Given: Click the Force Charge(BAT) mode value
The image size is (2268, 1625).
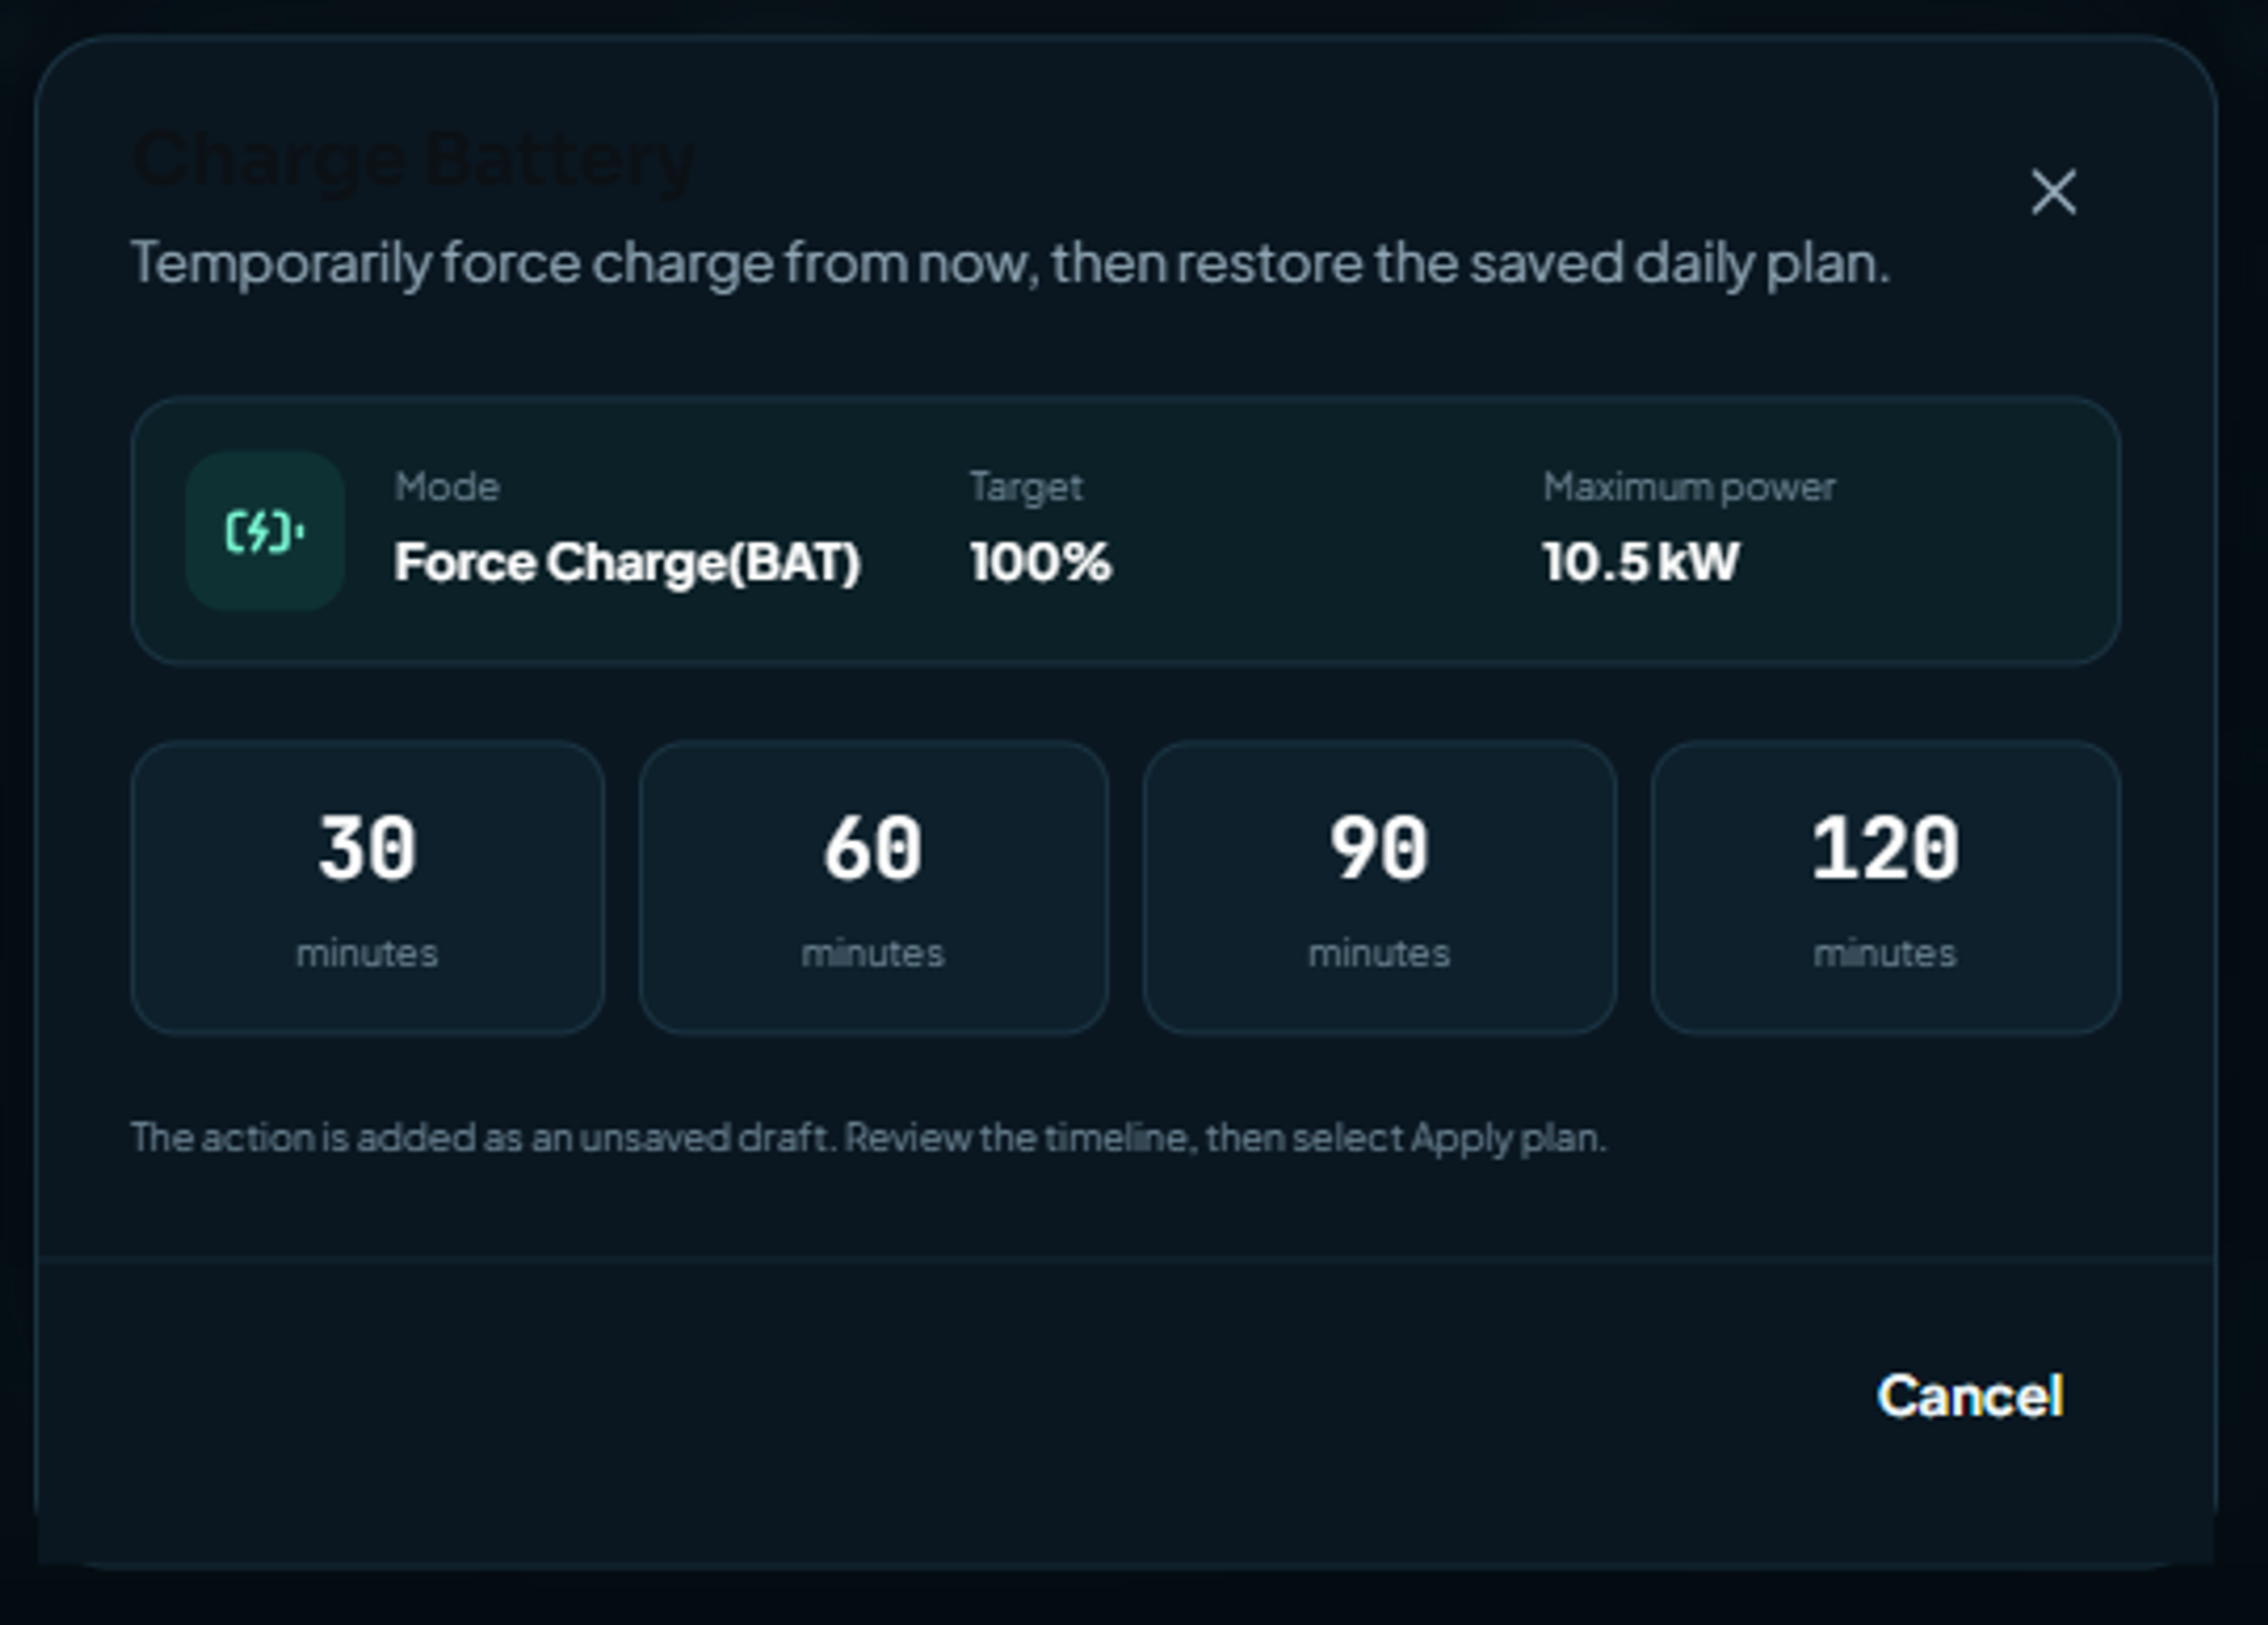Looking at the screenshot, I should pyautogui.click(x=627, y=562).
